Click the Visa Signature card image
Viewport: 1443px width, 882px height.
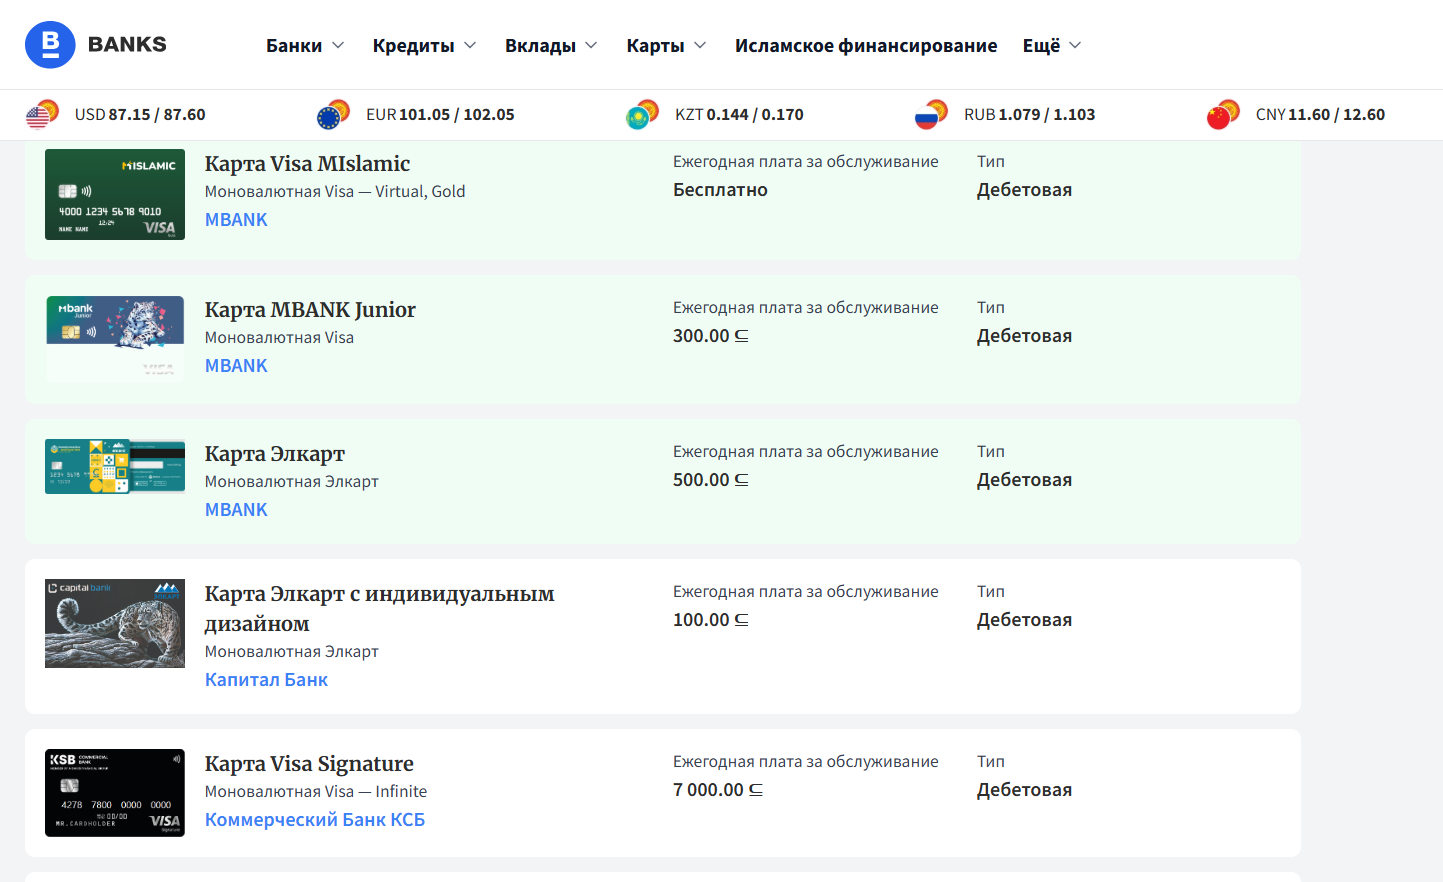(x=114, y=792)
